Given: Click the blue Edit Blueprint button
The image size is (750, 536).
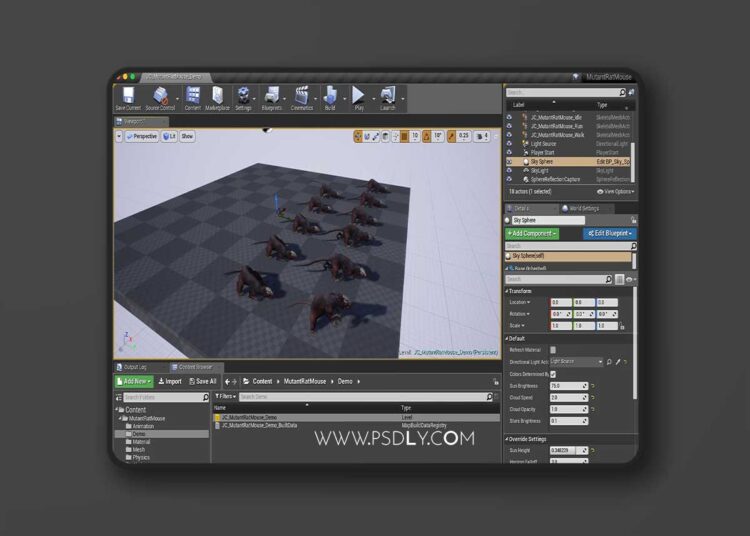Looking at the screenshot, I should tap(609, 234).
